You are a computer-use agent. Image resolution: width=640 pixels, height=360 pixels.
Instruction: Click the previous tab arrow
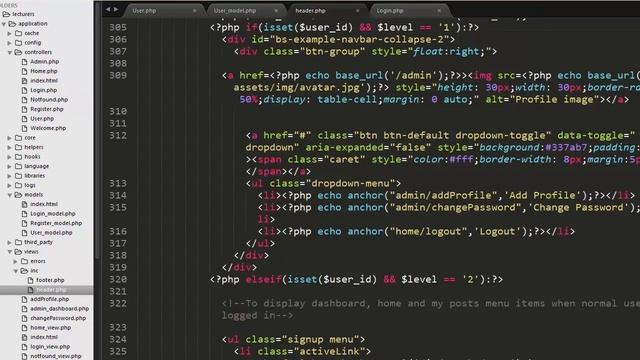tap(108, 9)
